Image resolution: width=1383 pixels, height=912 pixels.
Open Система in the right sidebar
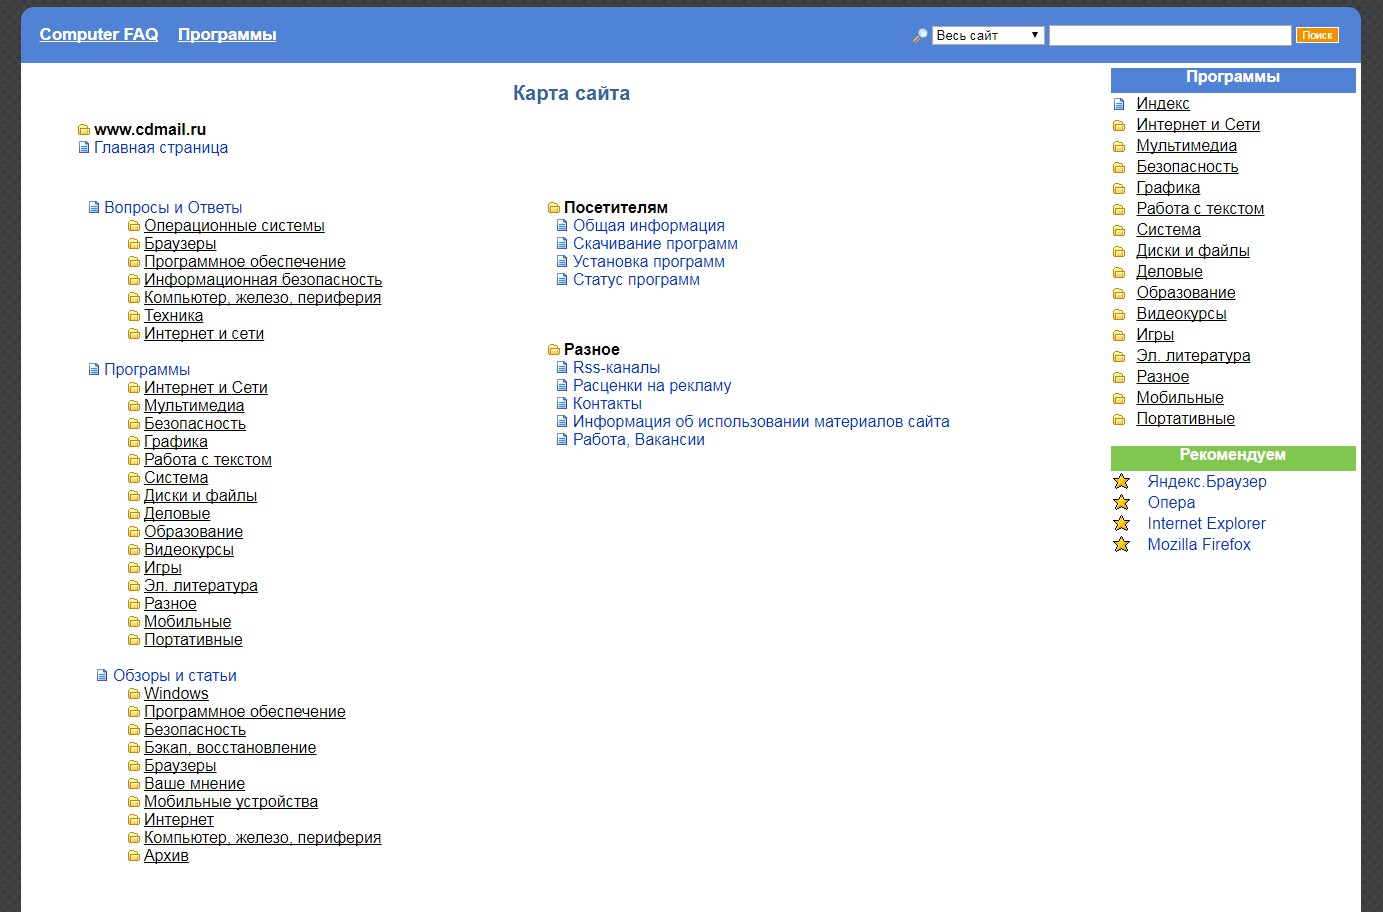[1168, 230]
